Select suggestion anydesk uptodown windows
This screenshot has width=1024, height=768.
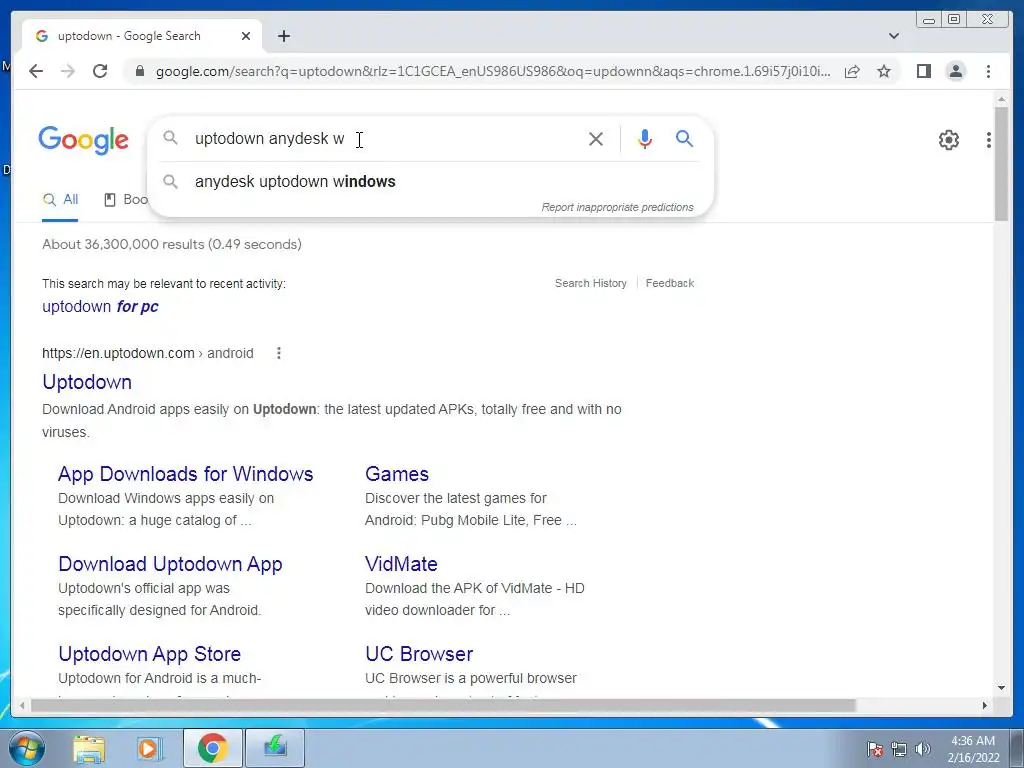pyautogui.click(x=431, y=182)
